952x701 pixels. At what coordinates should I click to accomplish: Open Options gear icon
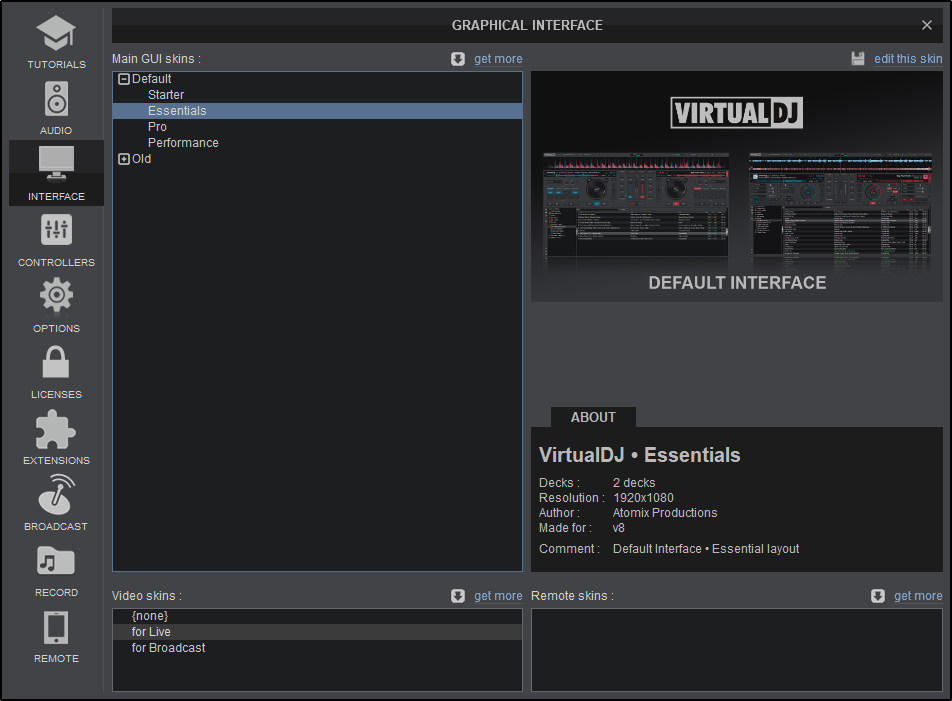[x=56, y=295]
